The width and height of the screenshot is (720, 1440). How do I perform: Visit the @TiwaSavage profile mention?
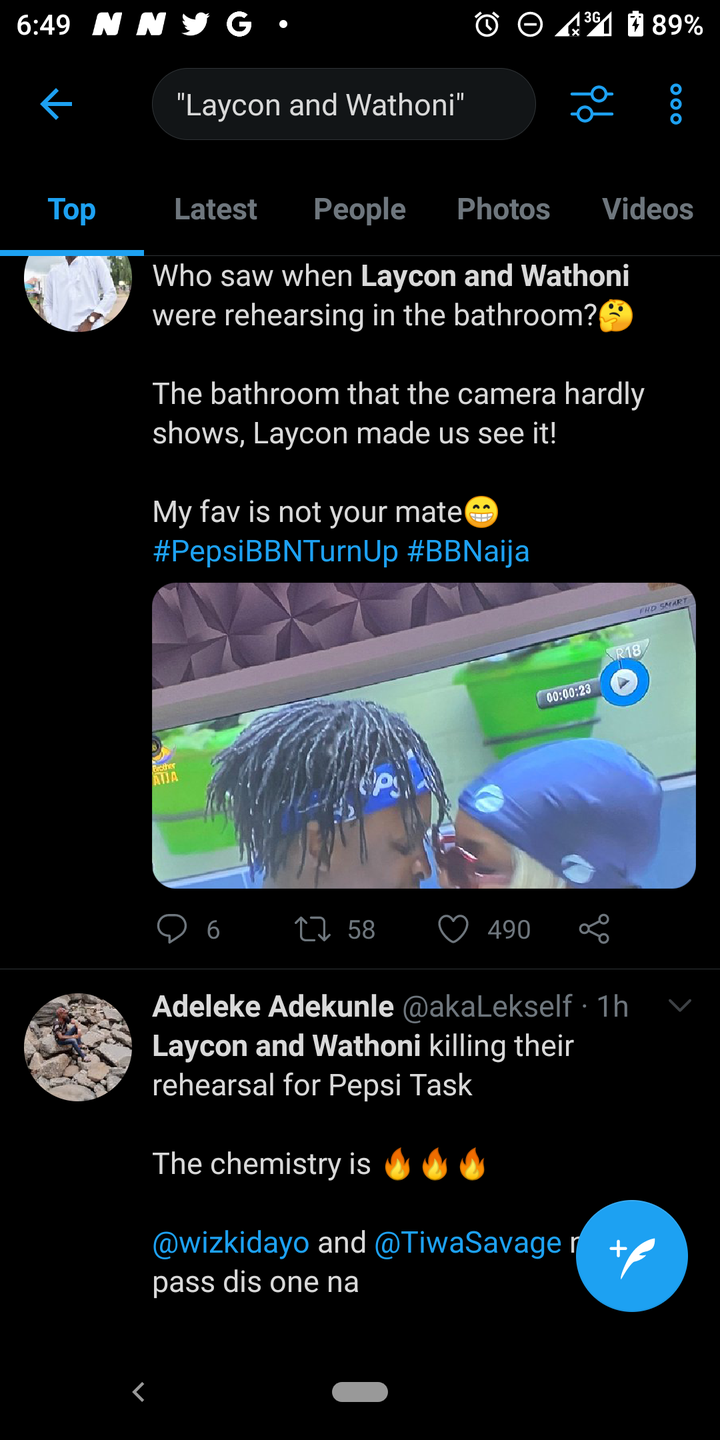467,1243
